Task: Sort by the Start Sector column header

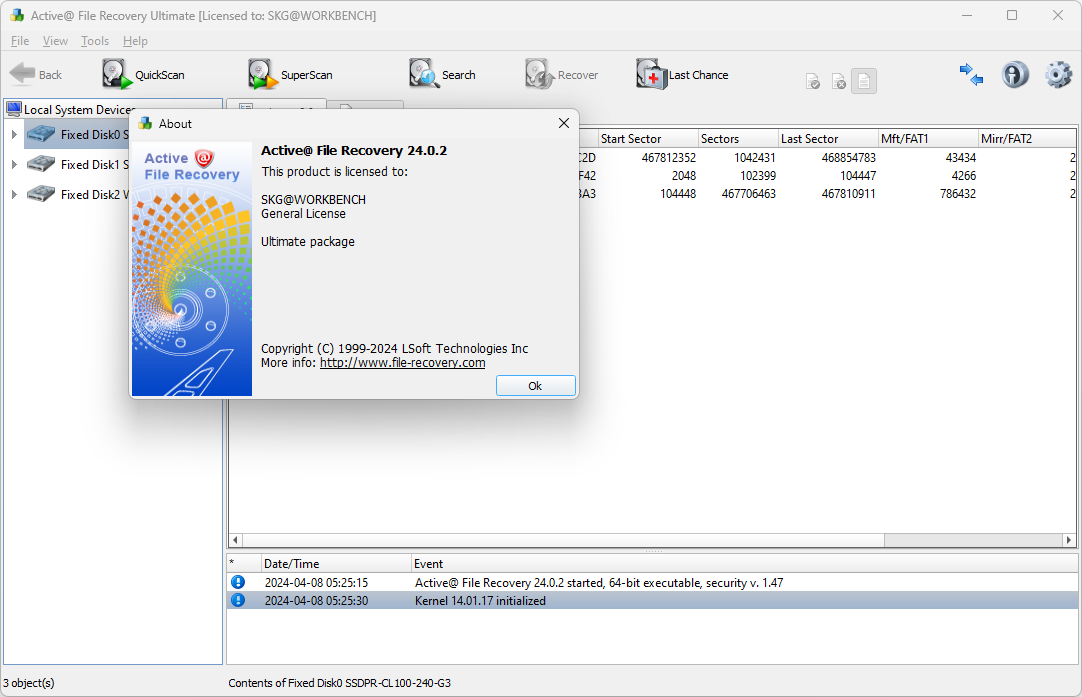Action: click(647, 139)
